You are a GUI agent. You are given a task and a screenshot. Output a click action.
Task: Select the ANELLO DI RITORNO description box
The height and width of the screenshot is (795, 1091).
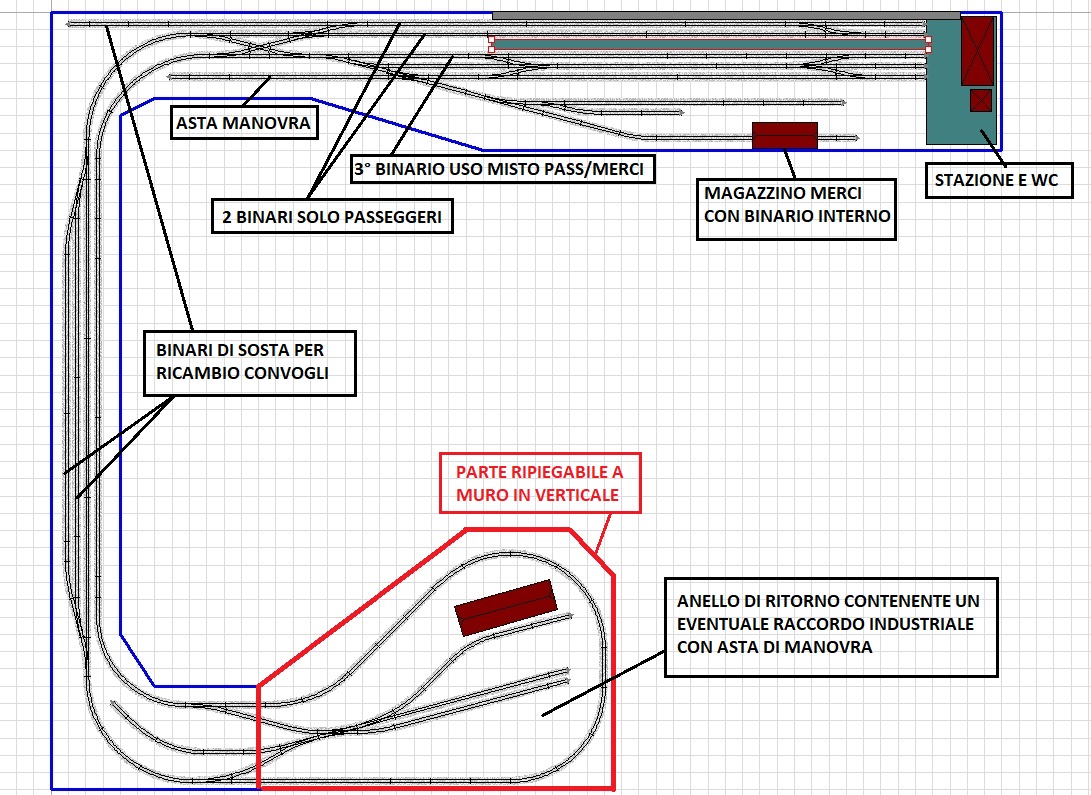pyautogui.click(x=831, y=625)
